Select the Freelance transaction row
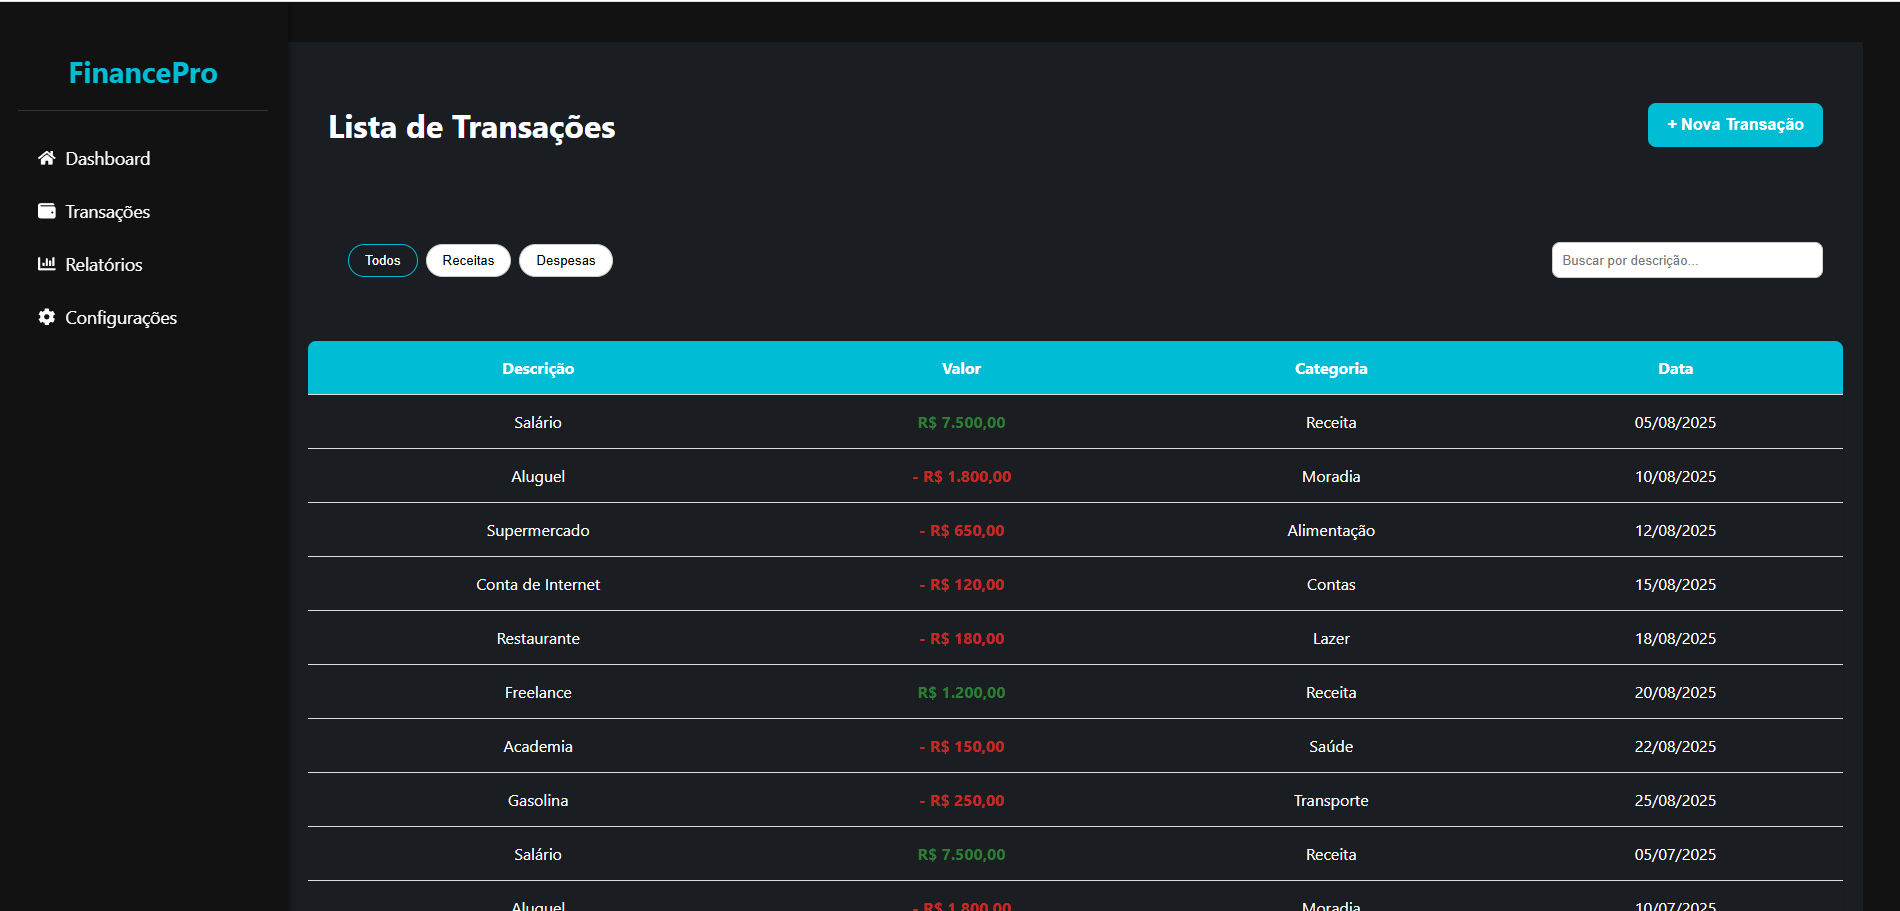Viewport: 1900px width, 911px height. click(538, 692)
